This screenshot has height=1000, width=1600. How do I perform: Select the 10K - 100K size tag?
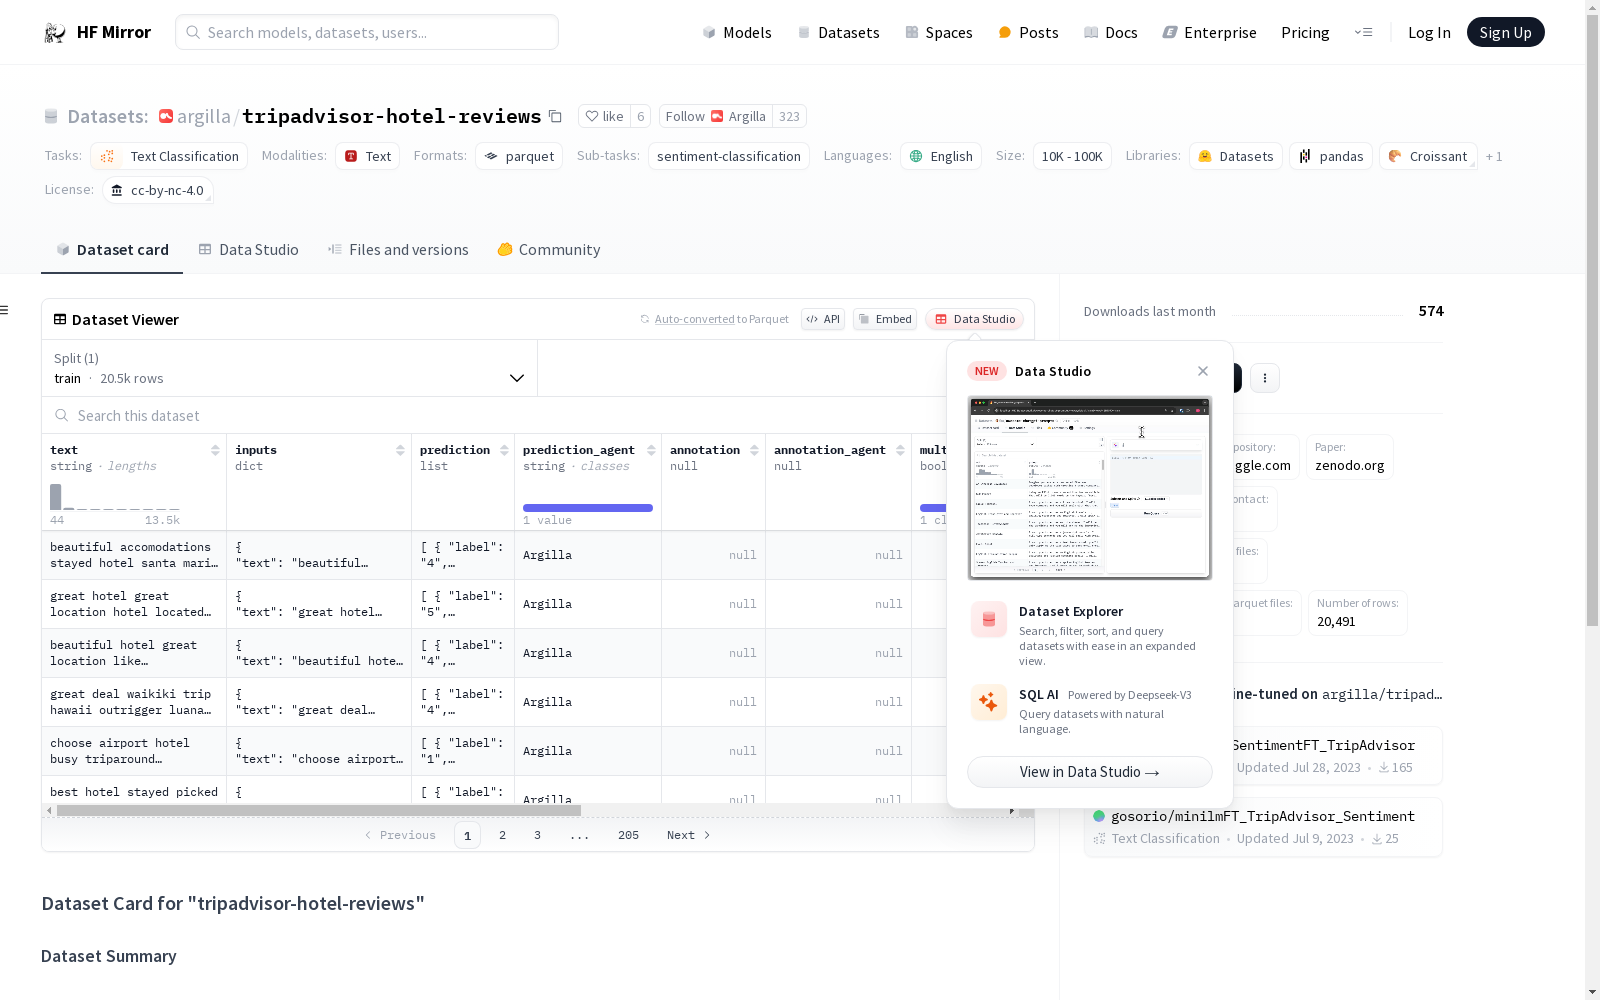[x=1072, y=157]
